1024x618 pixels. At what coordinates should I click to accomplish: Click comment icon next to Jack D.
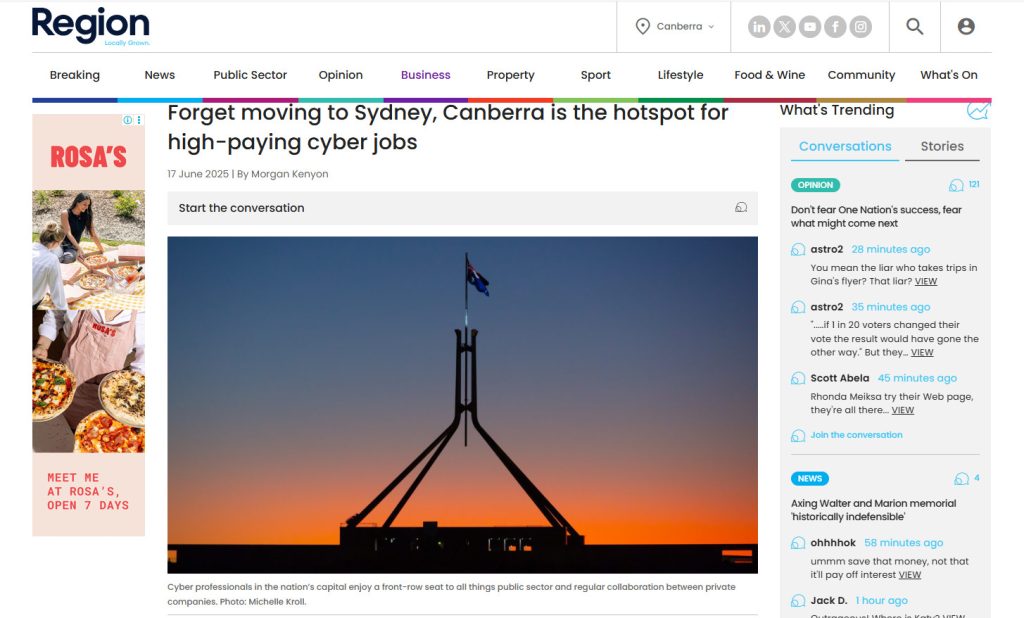click(x=798, y=600)
